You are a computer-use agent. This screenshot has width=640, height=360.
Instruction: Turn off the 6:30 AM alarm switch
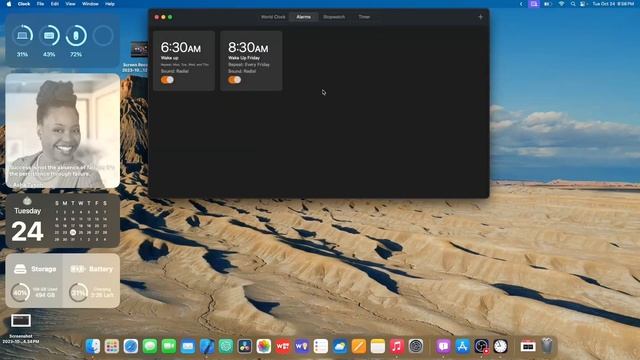[167, 80]
